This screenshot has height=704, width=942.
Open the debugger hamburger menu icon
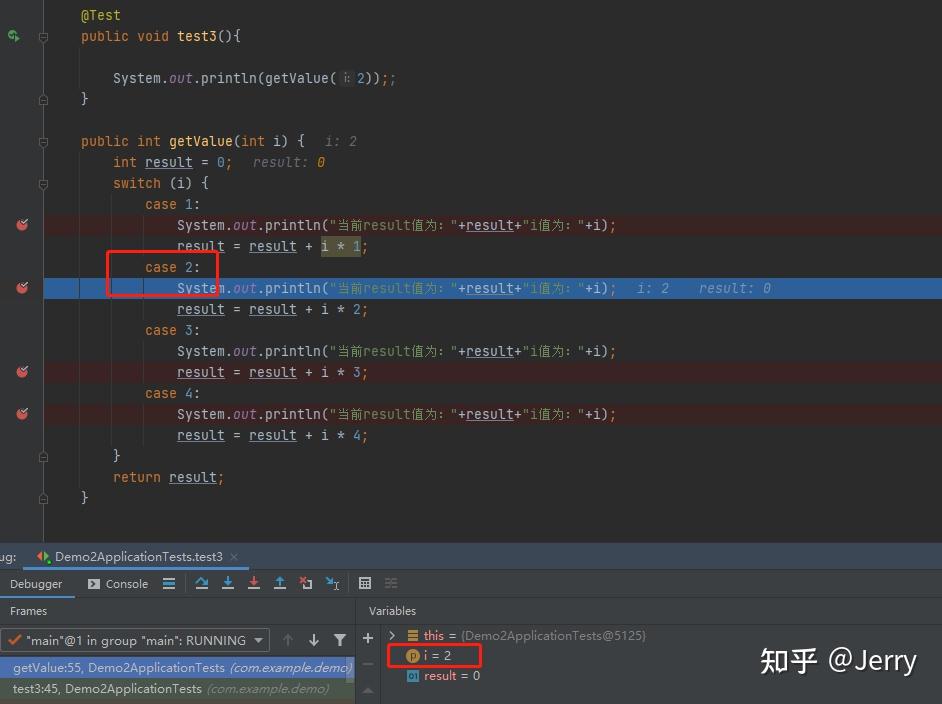click(168, 583)
